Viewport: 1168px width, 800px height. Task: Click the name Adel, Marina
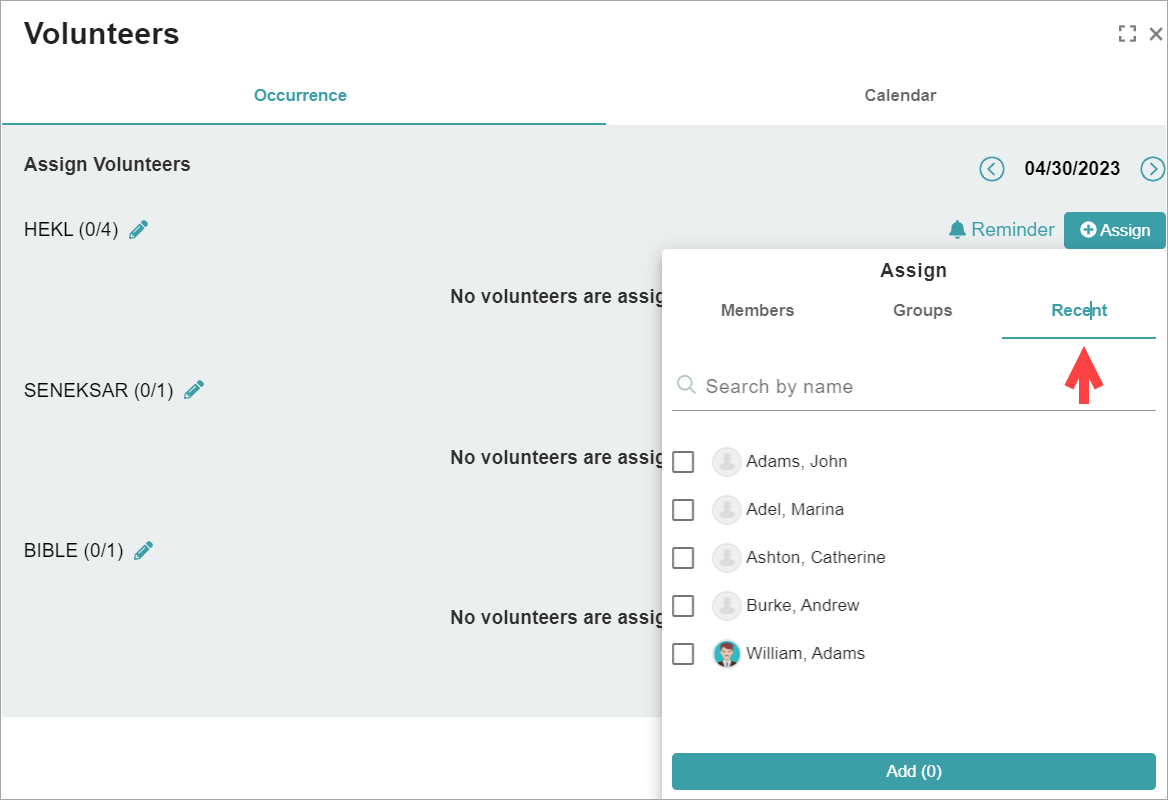(x=795, y=509)
